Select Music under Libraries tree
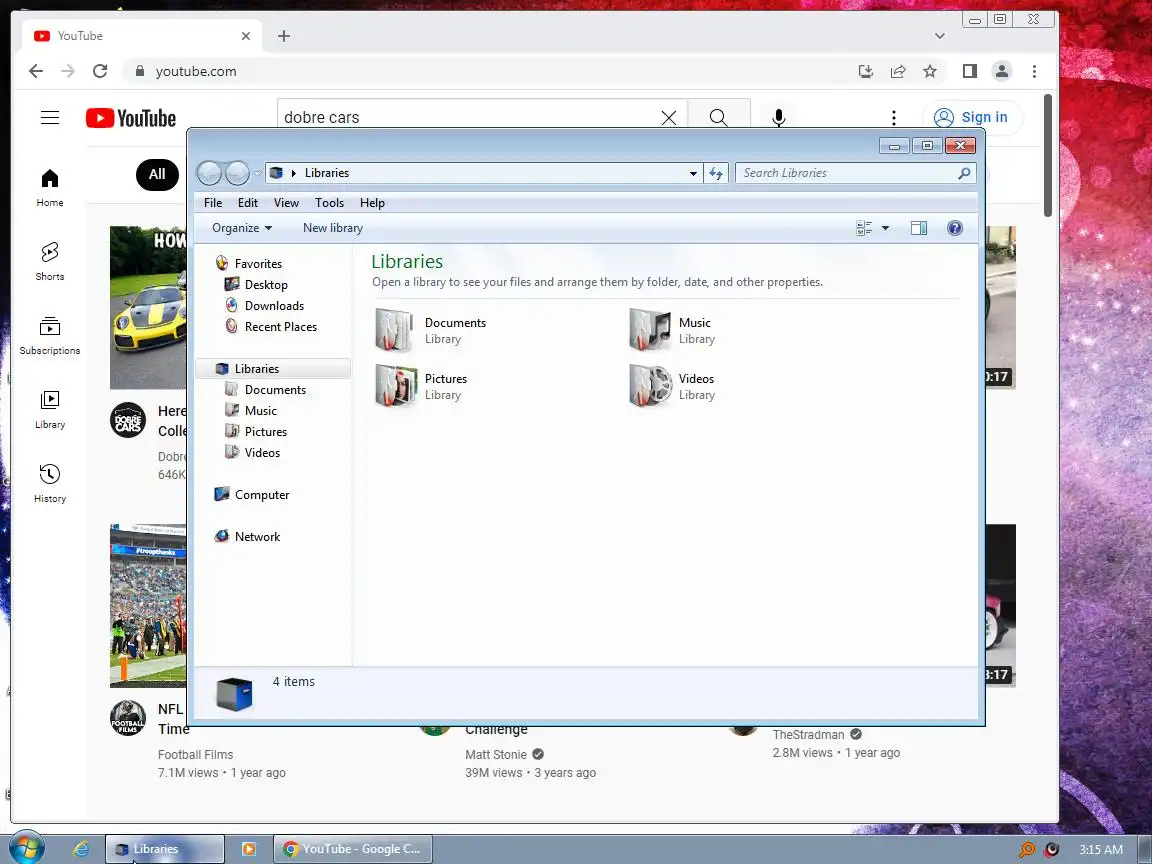The width and height of the screenshot is (1152, 864). pos(261,411)
